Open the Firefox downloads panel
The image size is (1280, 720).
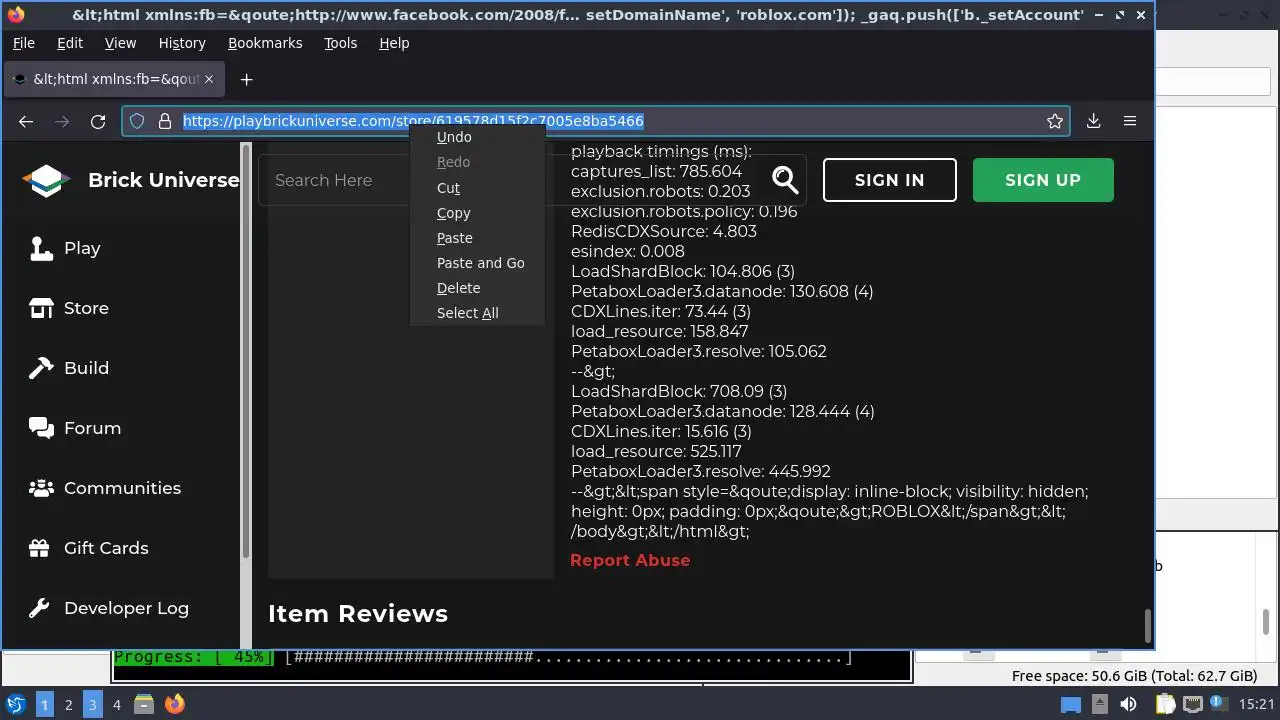[x=1093, y=121]
